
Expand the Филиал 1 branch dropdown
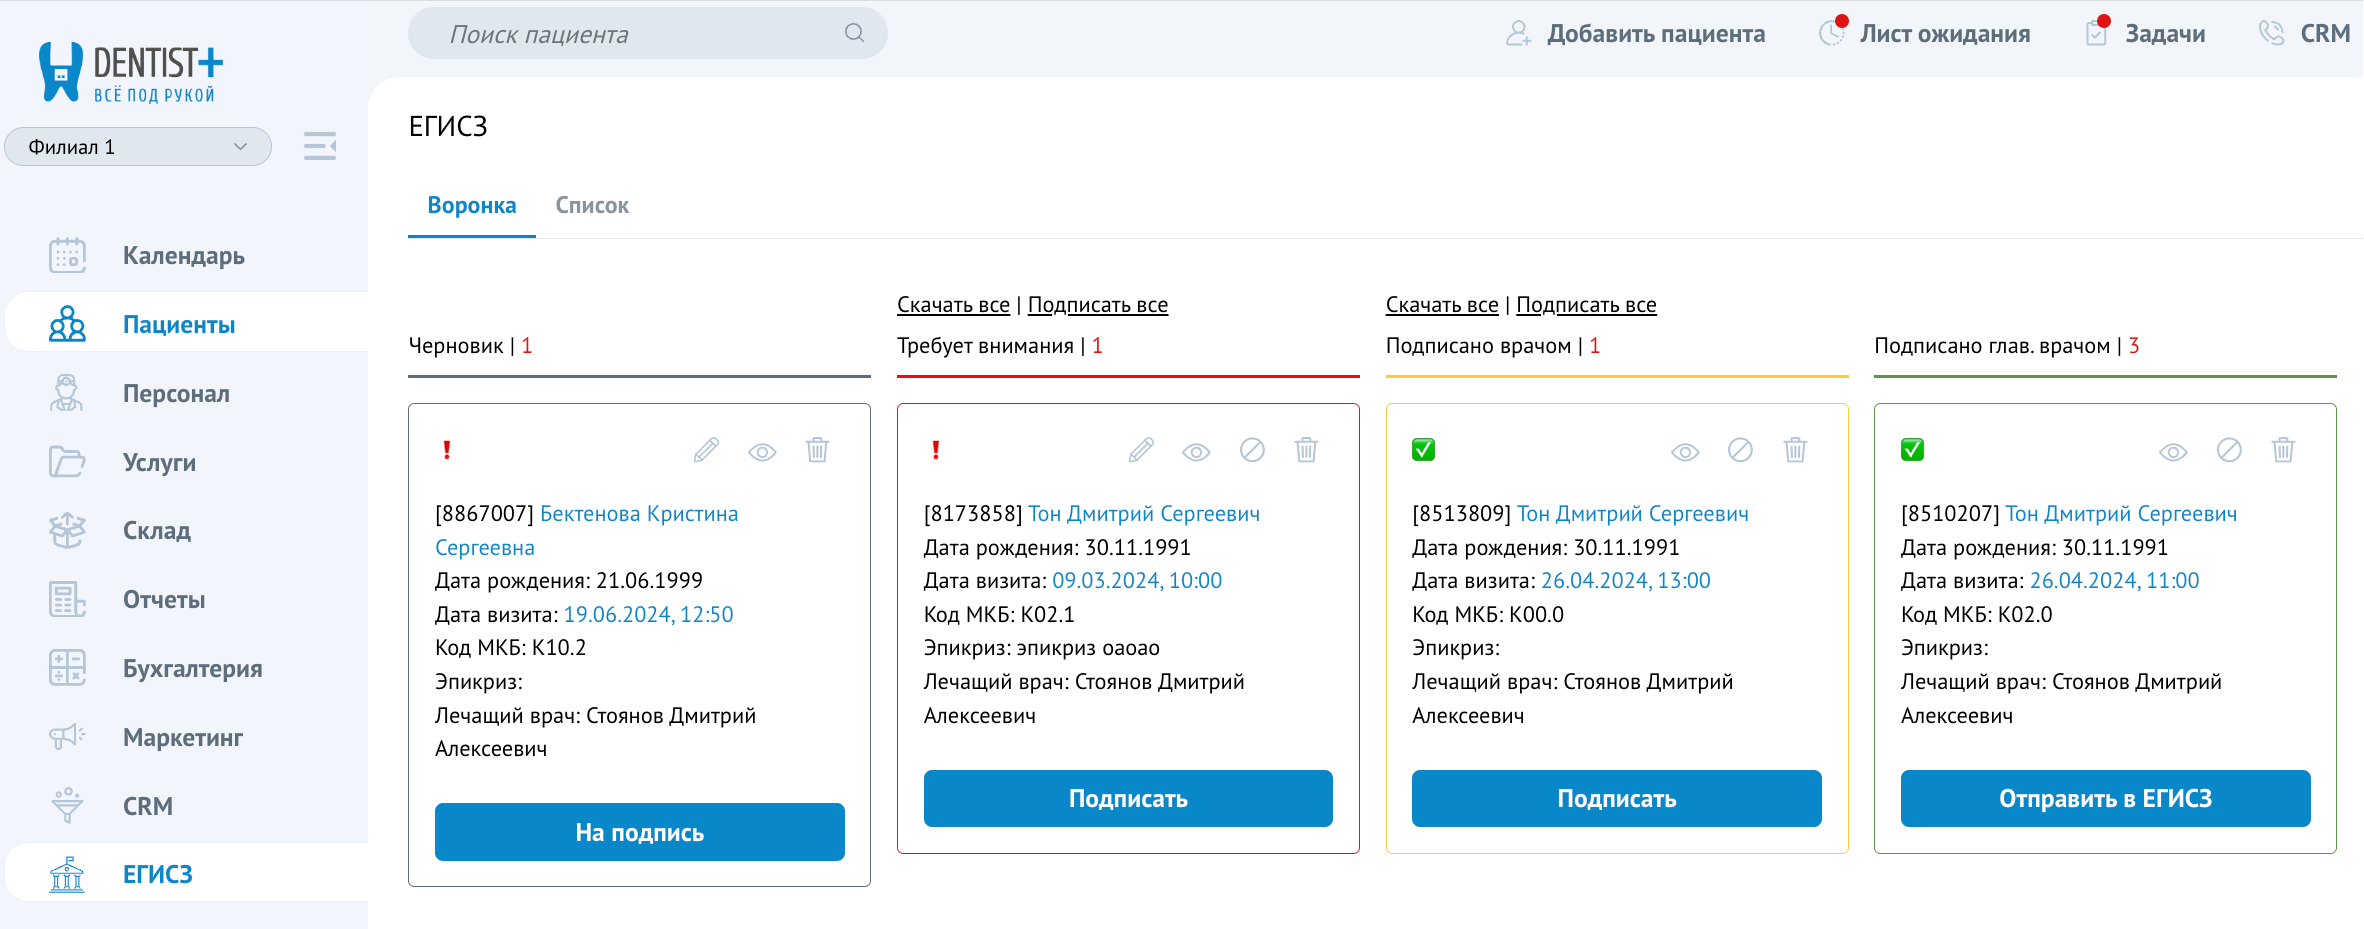138,147
